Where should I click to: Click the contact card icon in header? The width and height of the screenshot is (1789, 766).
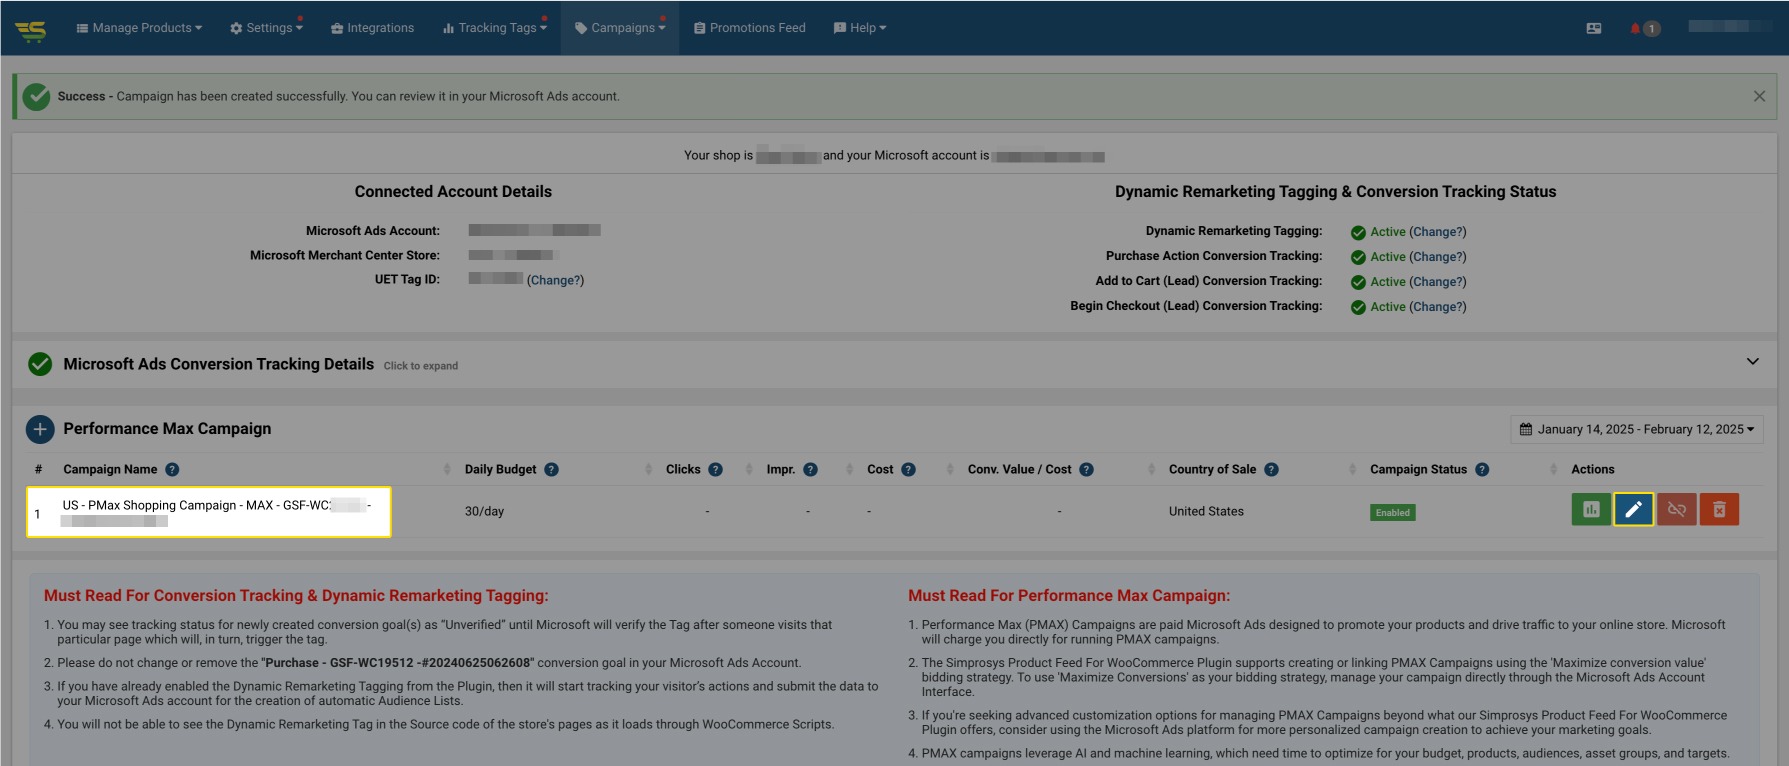click(x=1594, y=28)
